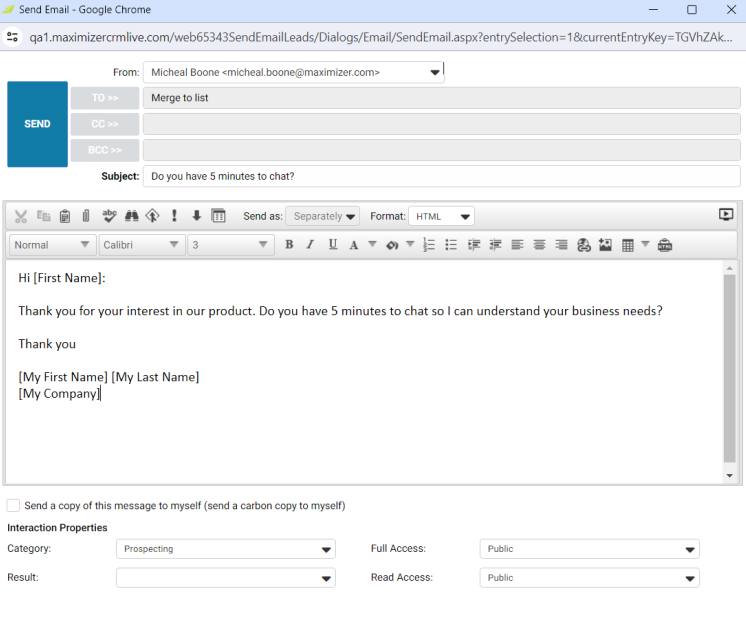Image resolution: width=746 pixels, height=626 pixels.
Task: Insert a numbered list
Action: (429, 245)
